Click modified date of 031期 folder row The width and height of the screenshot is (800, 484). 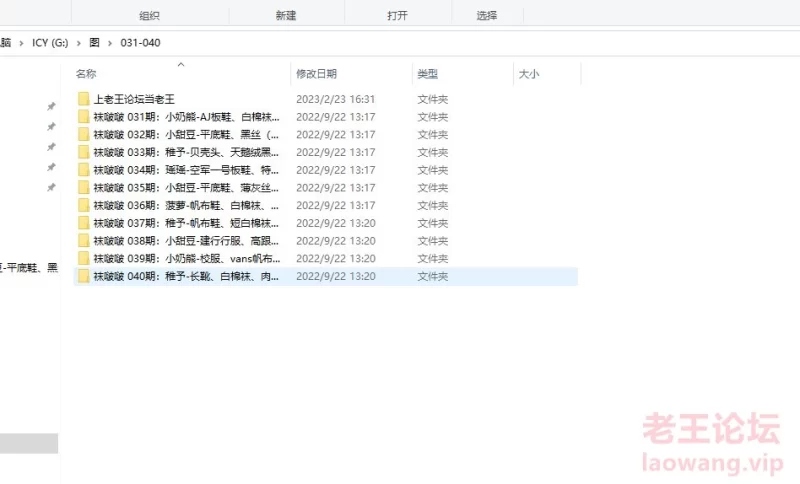[336, 117]
